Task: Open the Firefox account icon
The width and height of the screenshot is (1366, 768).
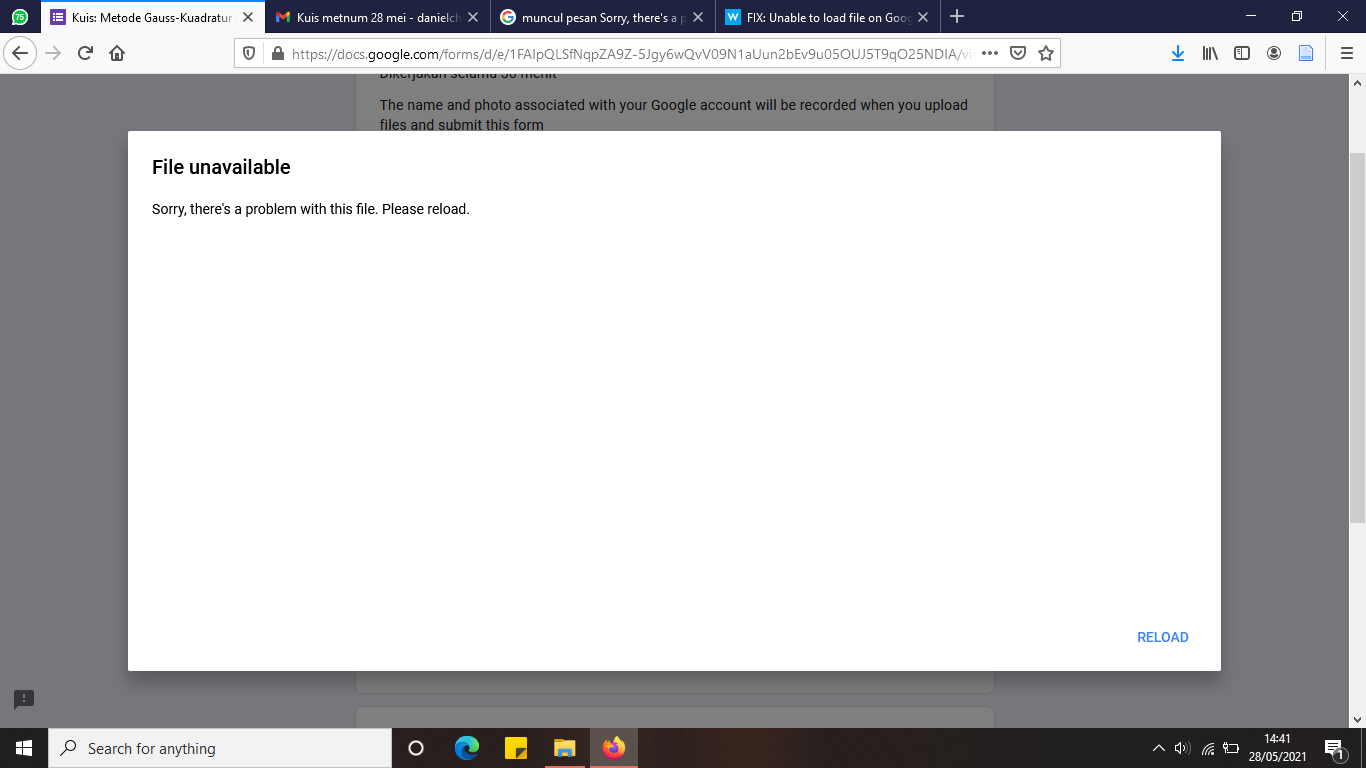Action: pos(1274,52)
